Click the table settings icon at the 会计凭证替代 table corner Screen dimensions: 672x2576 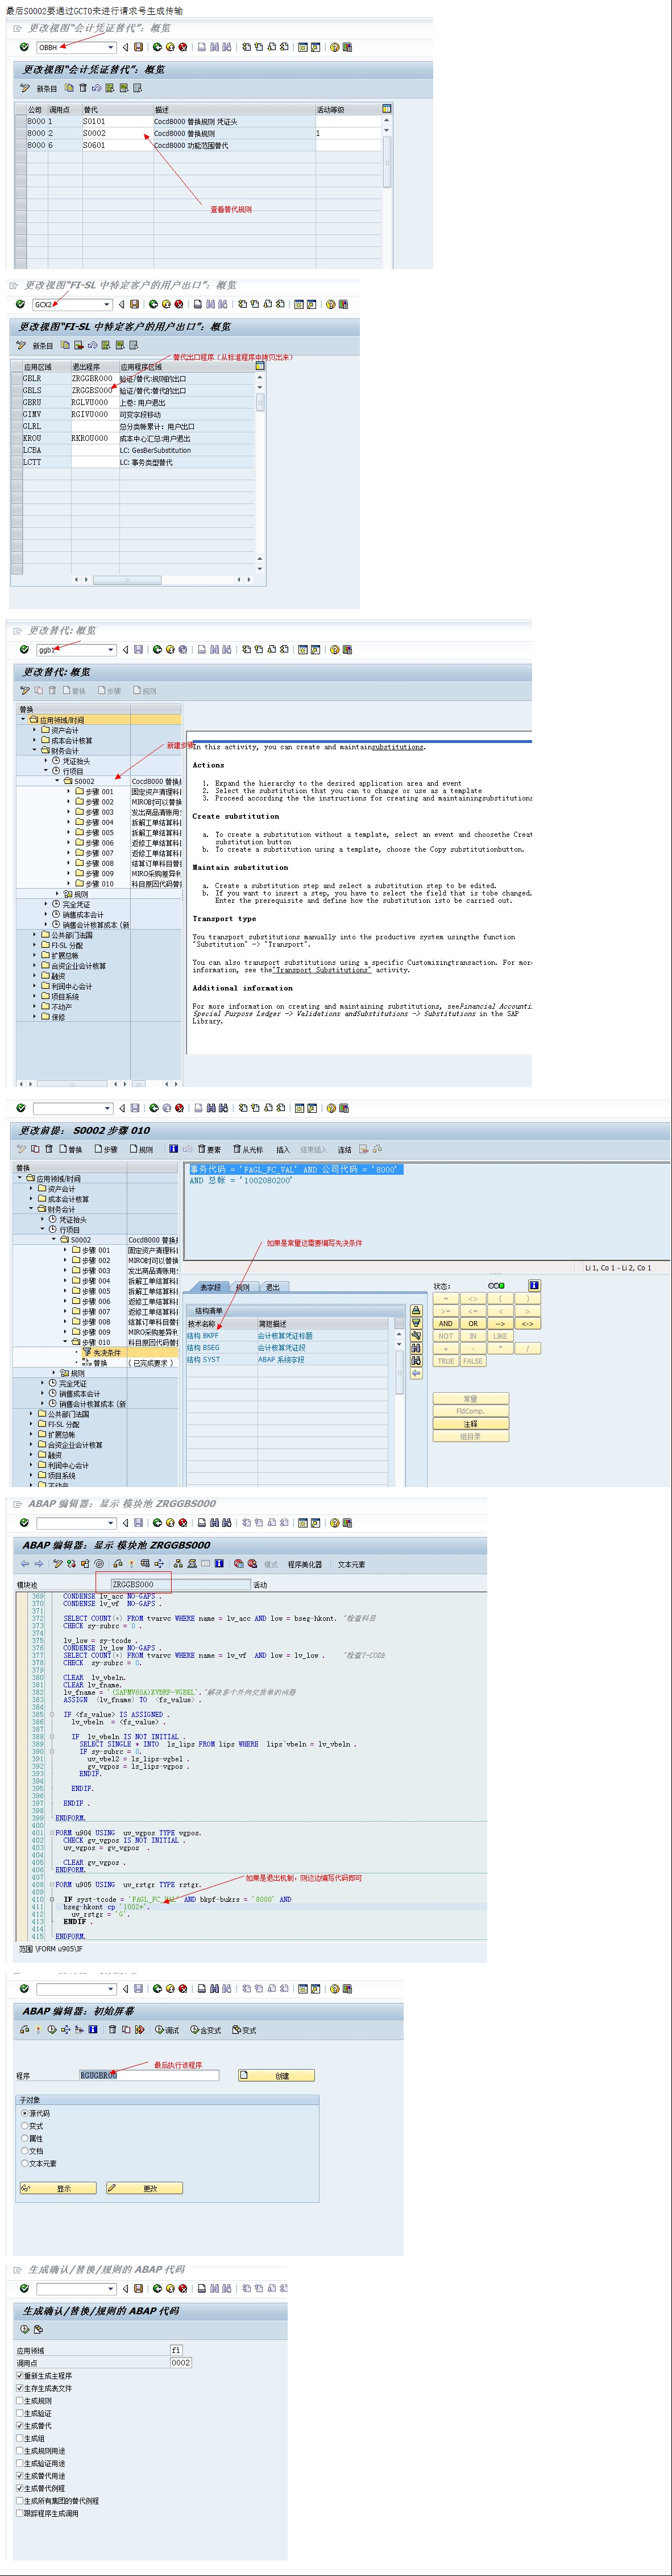point(386,108)
